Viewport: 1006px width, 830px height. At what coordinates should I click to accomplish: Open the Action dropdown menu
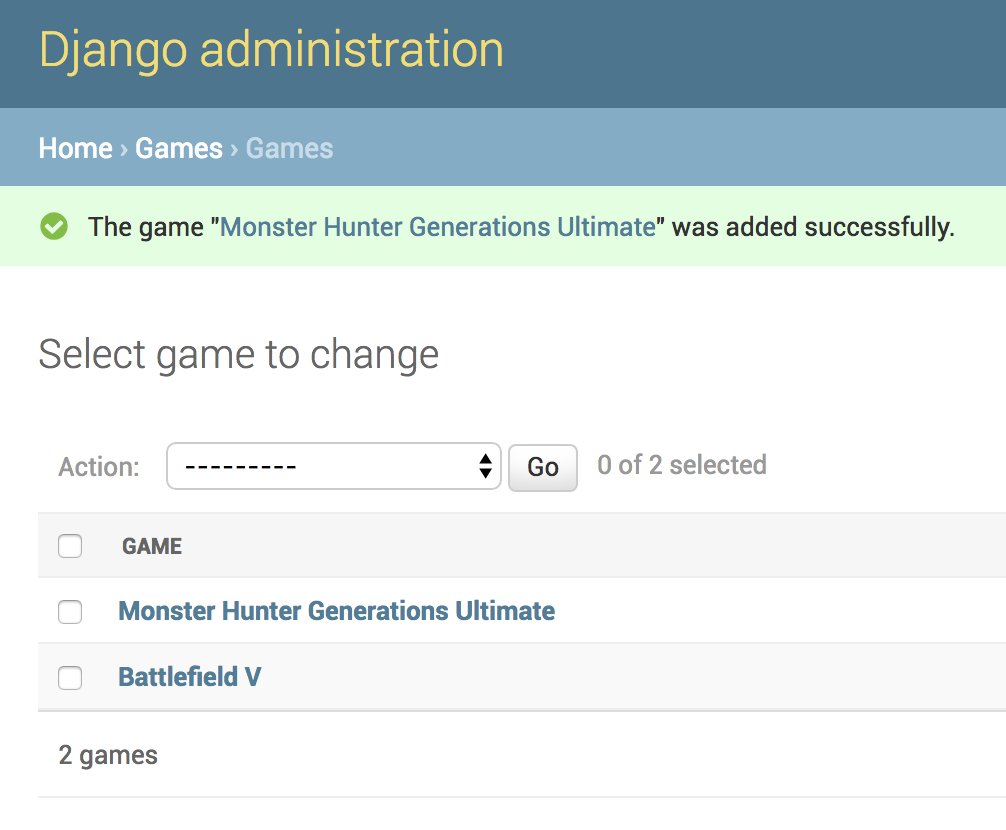(x=334, y=466)
